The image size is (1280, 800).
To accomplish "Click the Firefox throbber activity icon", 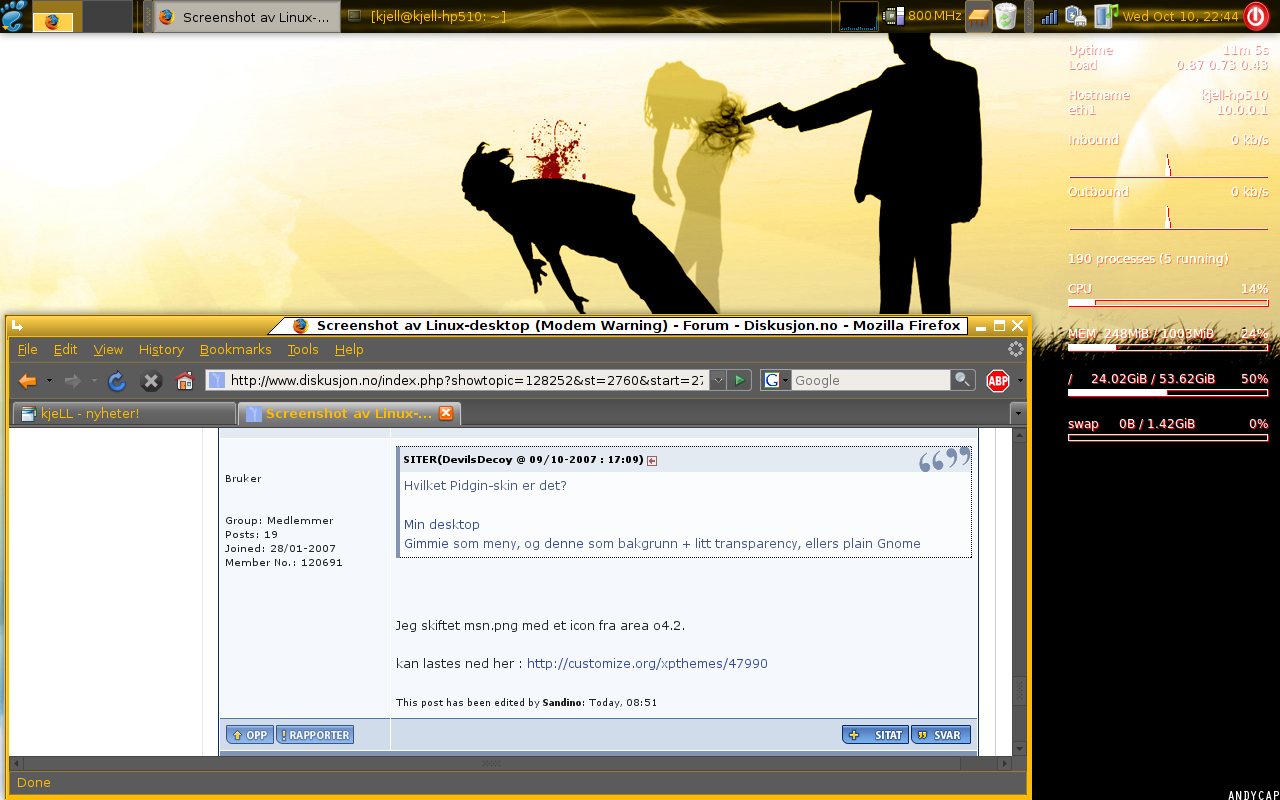I will [1015, 349].
